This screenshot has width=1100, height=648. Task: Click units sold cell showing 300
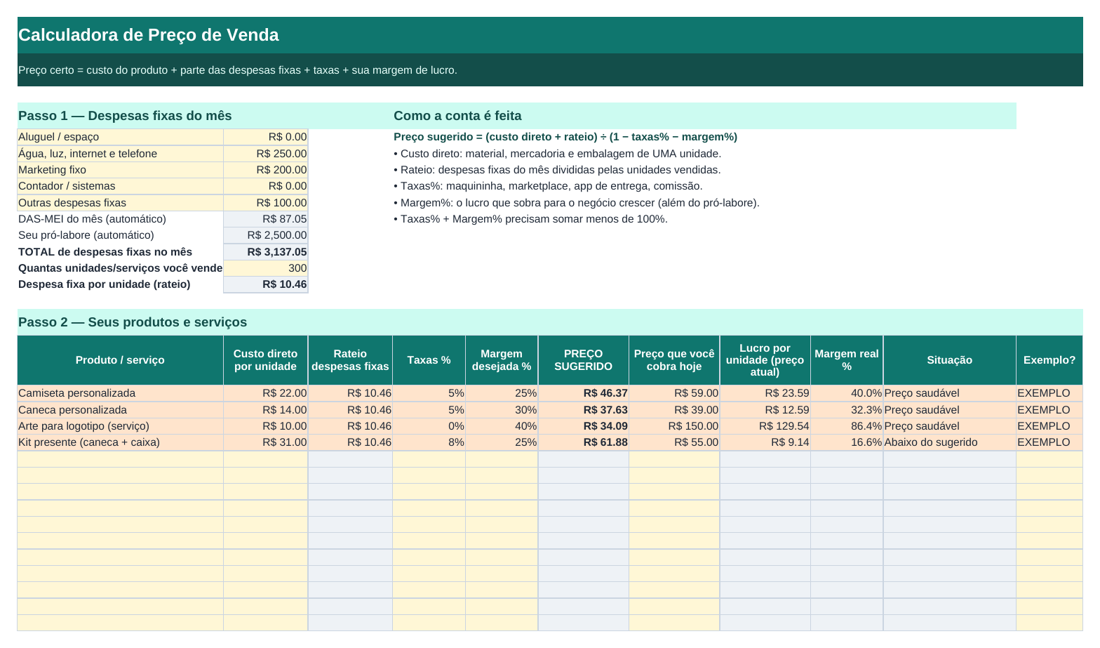(266, 268)
